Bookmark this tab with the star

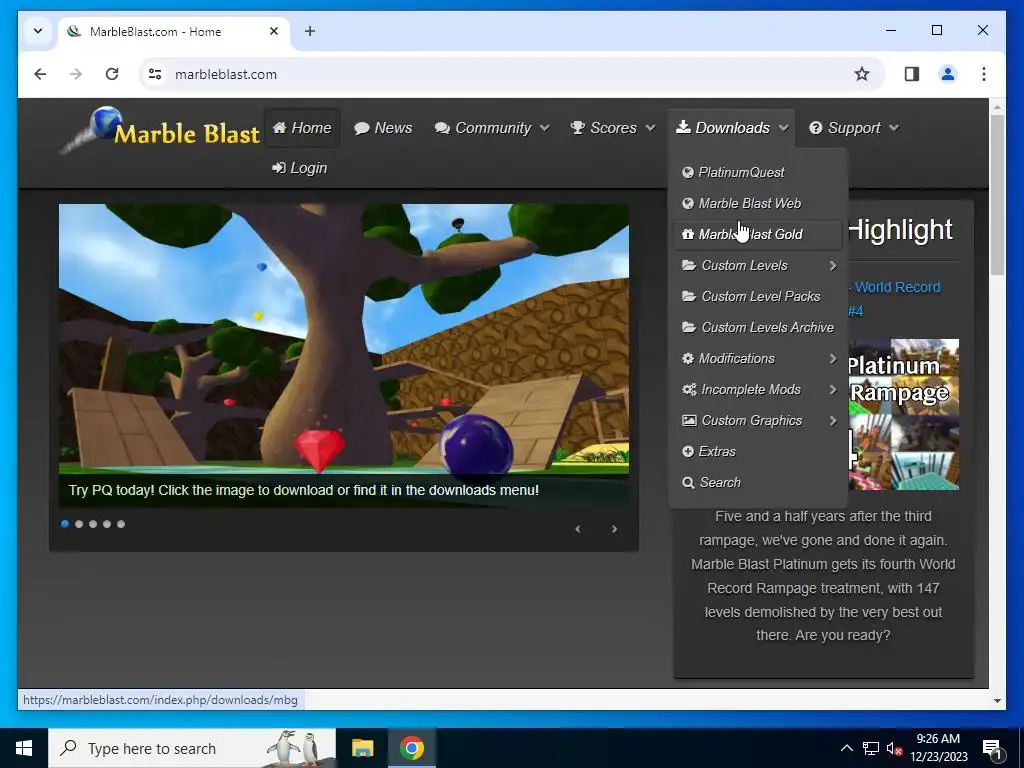tap(862, 74)
